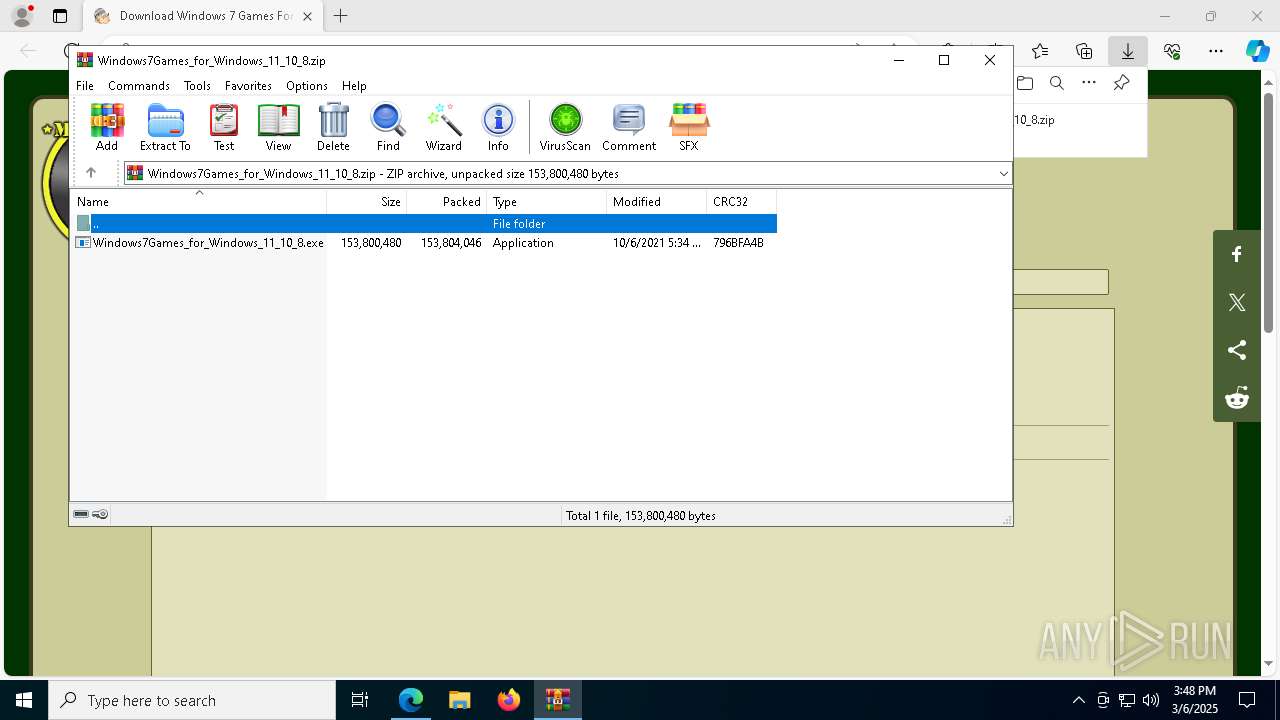
Task: Open the volume control in system tray
Action: (x=1150, y=700)
